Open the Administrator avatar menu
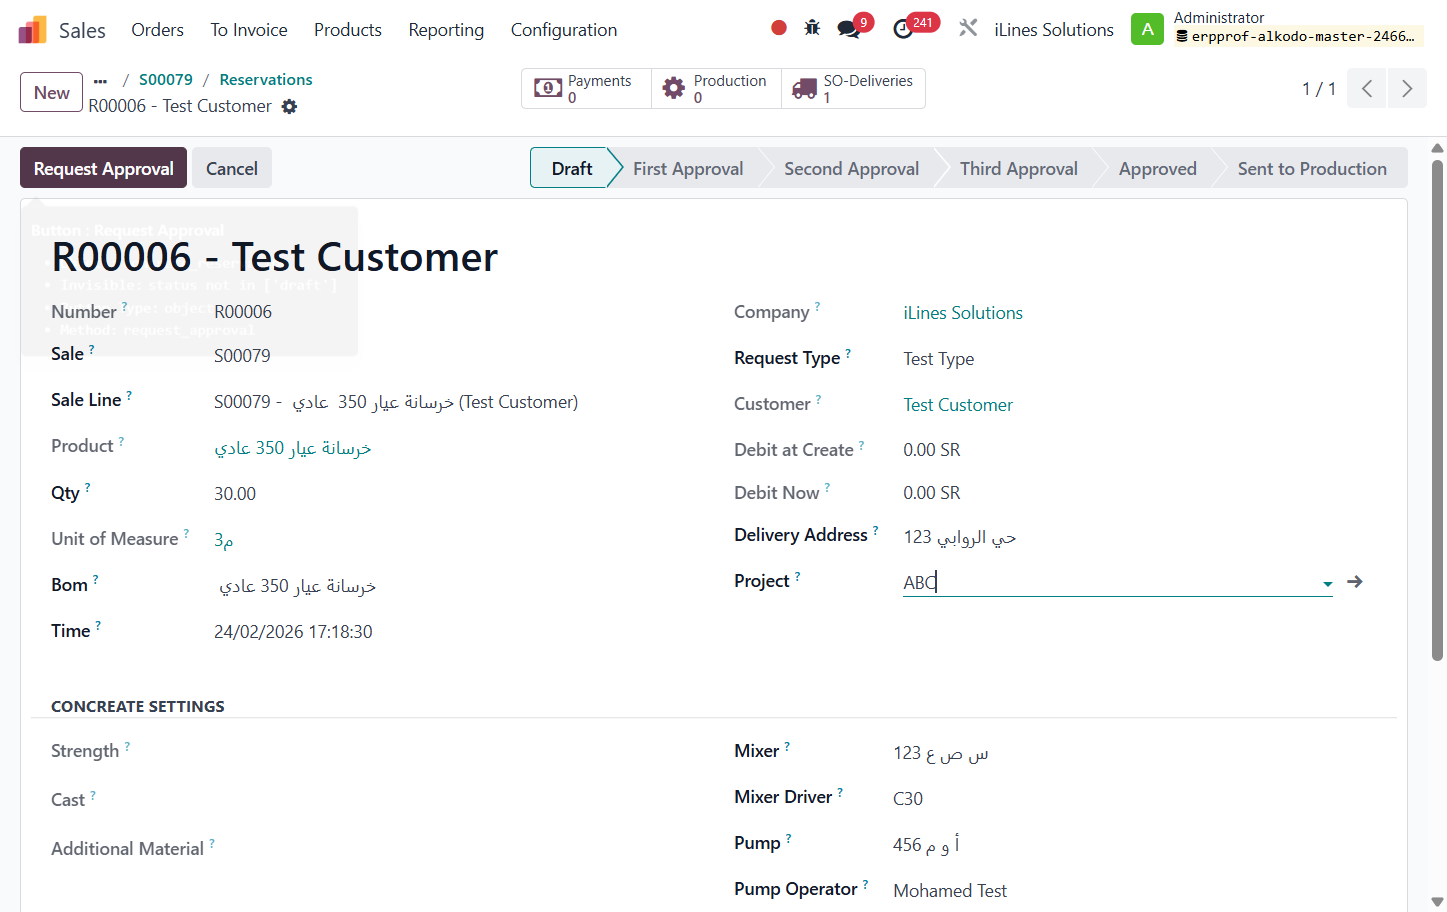1447x912 pixels. [x=1148, y=29]
